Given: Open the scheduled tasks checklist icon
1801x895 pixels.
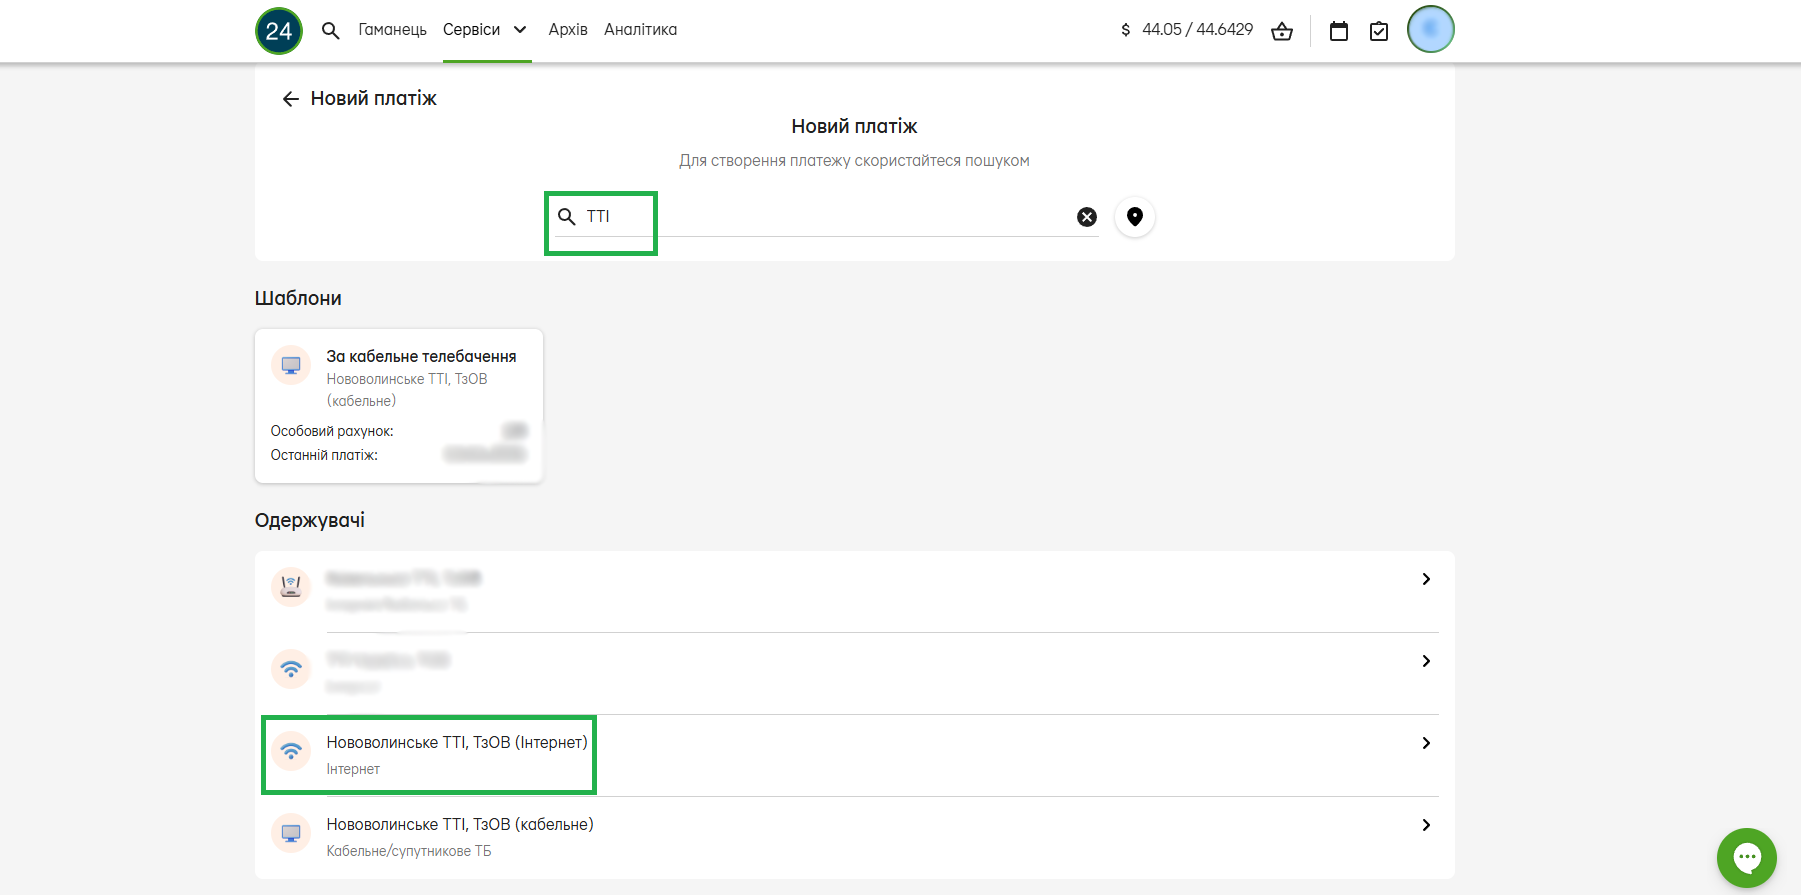Looking at the screenshot, I should (1379, 31).
